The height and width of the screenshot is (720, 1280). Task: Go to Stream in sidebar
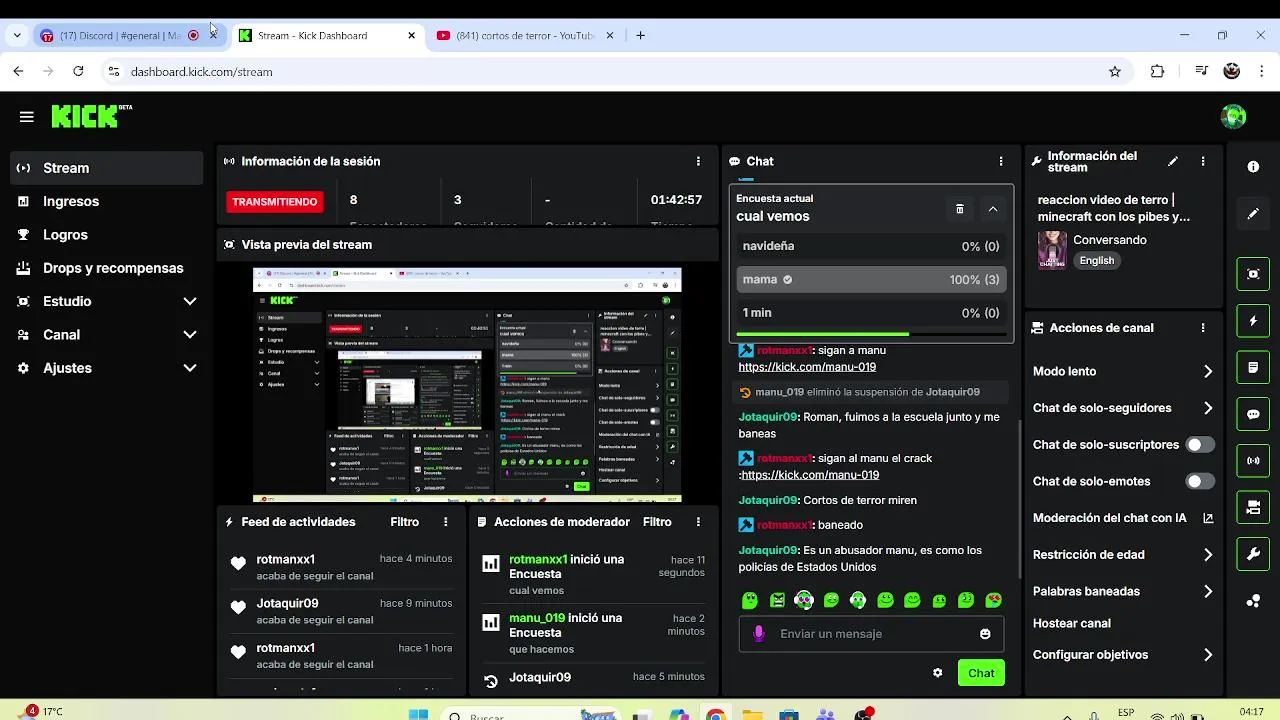pos(107,168)
